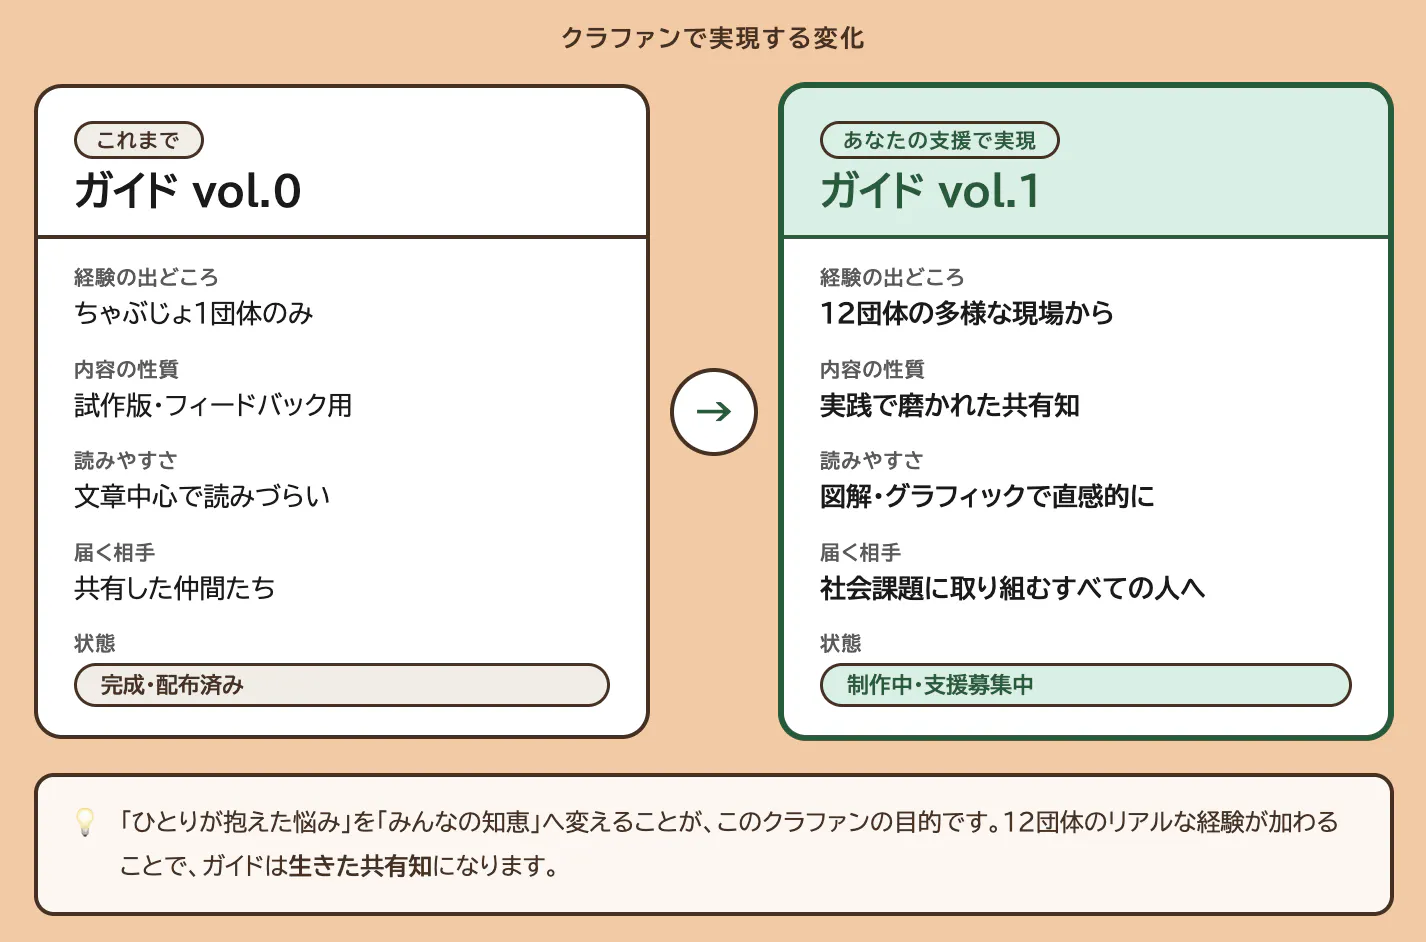Image resolution: width=1426 pixels, height=942 pixels.
Task: Click the bold 生きた共有知 text in the note
Action: (x=361, y=865)
